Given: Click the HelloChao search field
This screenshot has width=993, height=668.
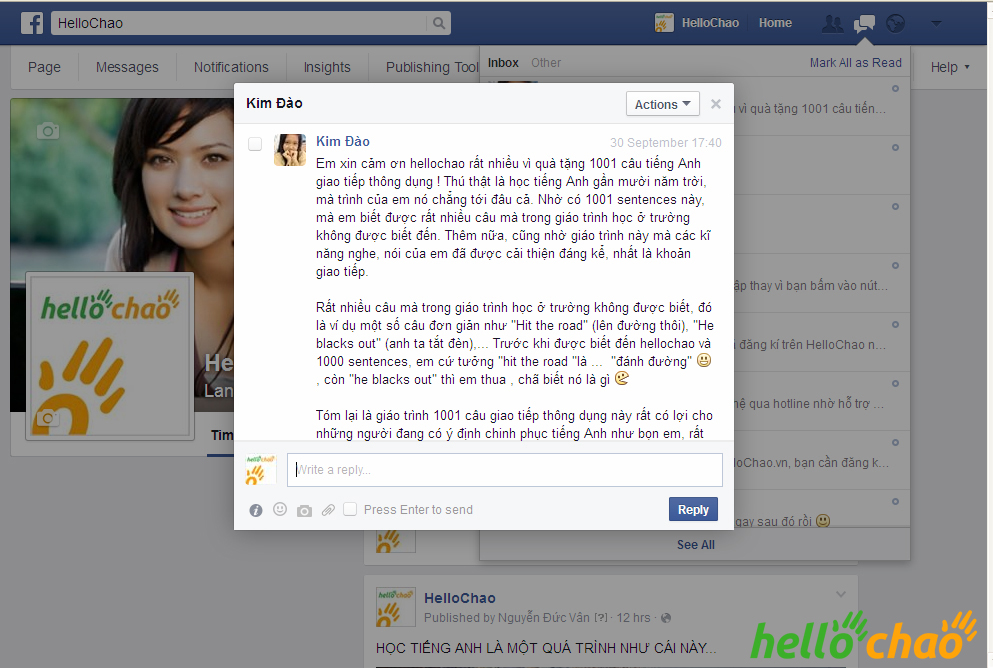Looking at the screenshot, I should pos(239,23).
